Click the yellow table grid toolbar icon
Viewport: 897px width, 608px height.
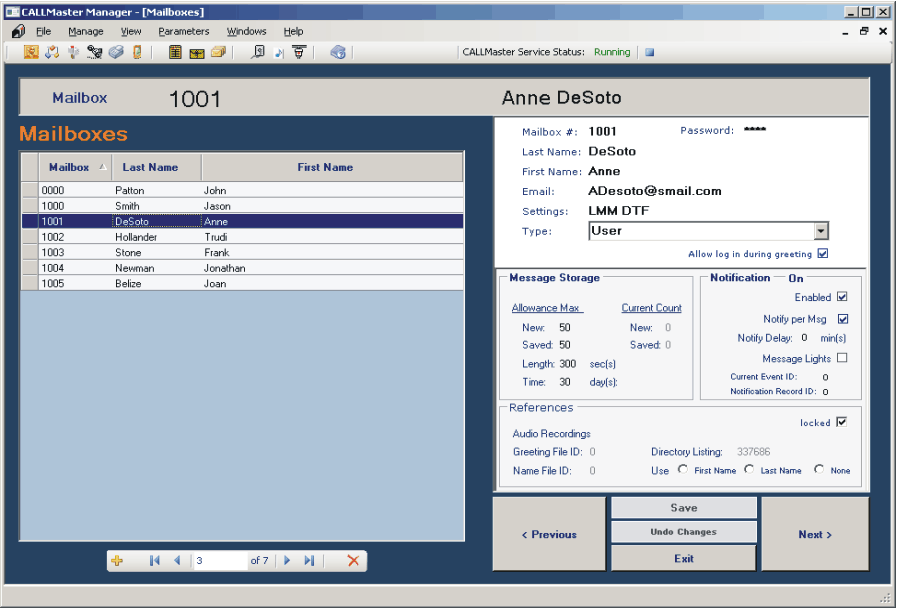pyautogui.click(x=175, y=52)
